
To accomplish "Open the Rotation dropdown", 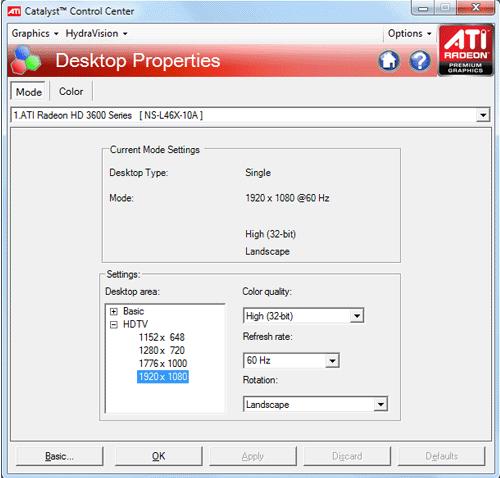I will pyautogui.click(x=315, y=404).
